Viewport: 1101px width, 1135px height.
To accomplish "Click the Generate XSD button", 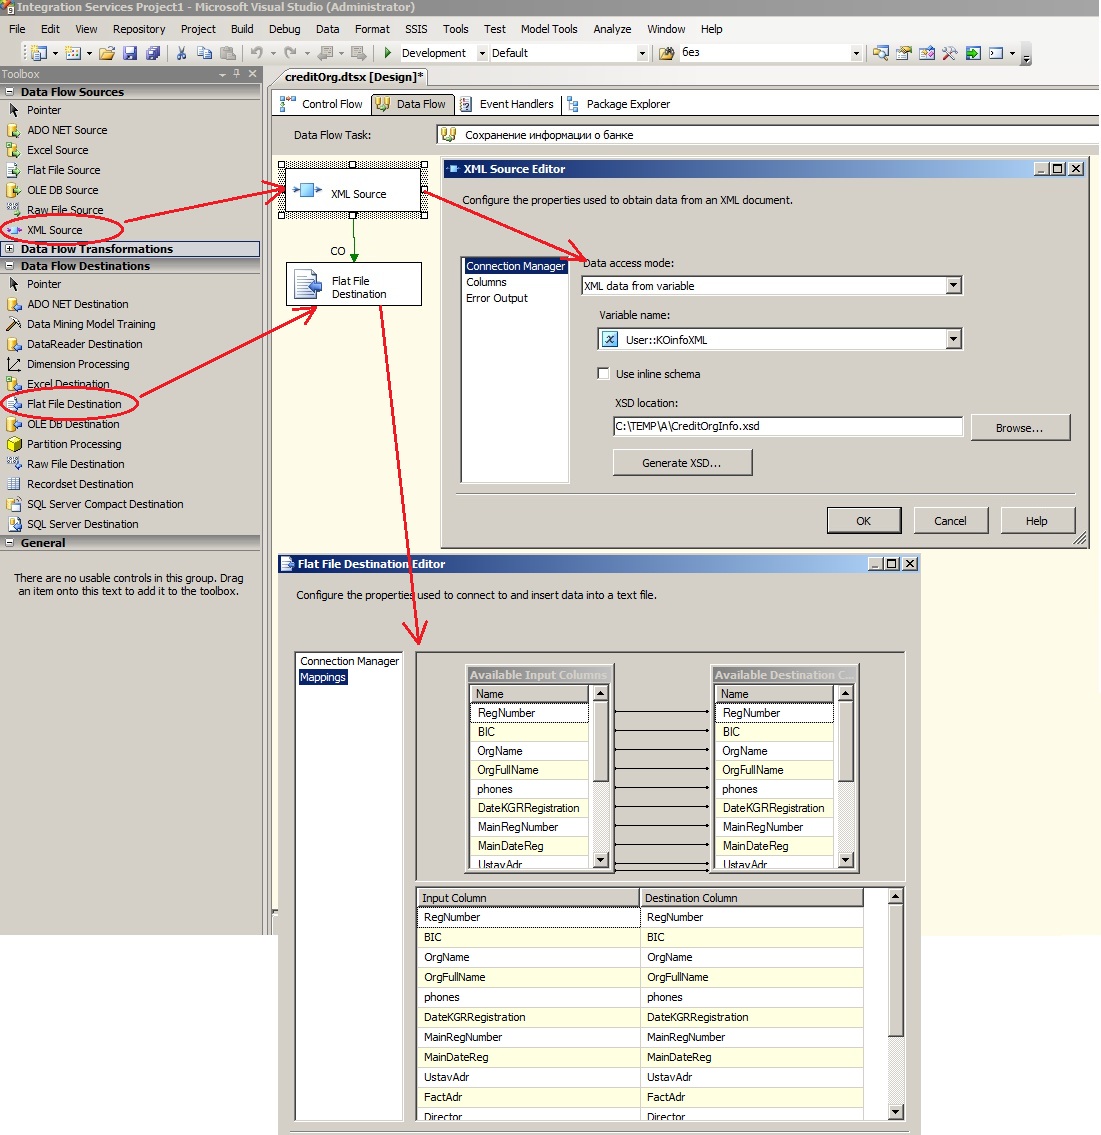I will pos(682,463).
